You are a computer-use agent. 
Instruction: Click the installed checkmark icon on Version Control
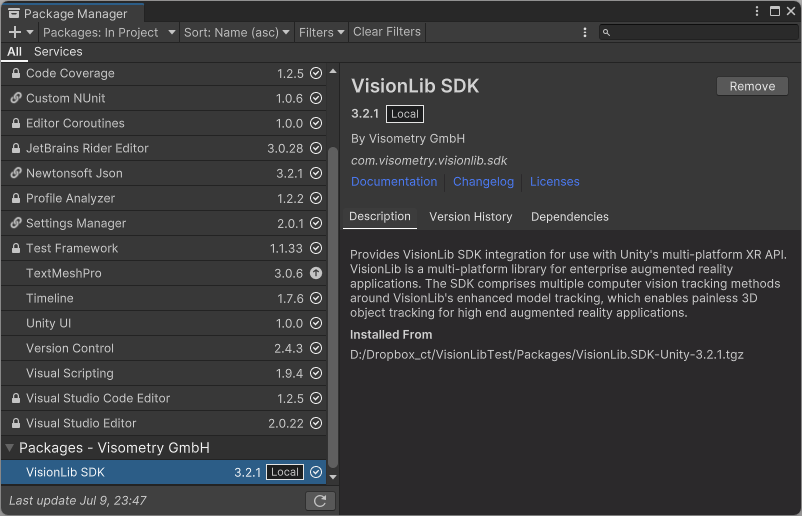point(316,348)
